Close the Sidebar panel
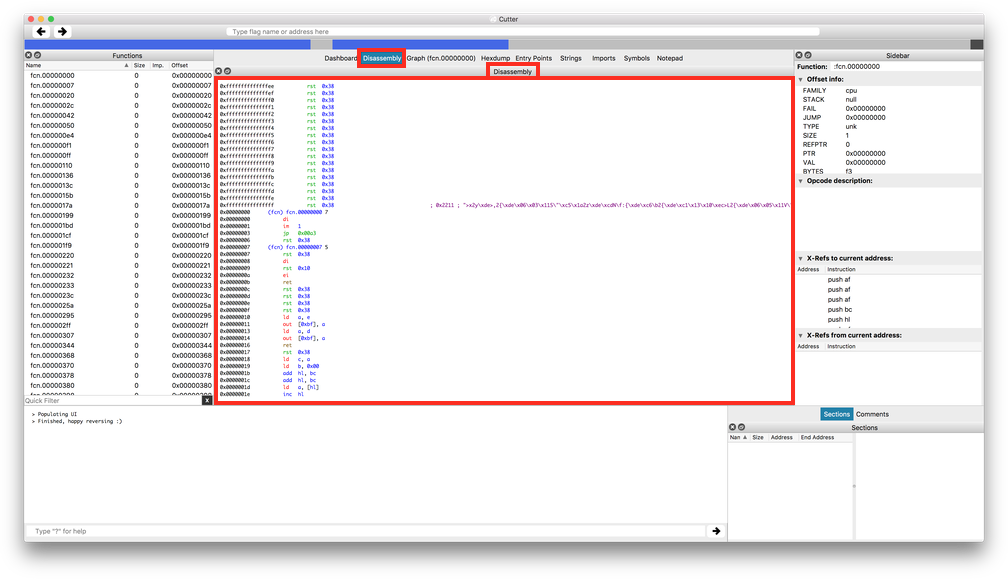Screen dimensions: 1008x579 799,55
